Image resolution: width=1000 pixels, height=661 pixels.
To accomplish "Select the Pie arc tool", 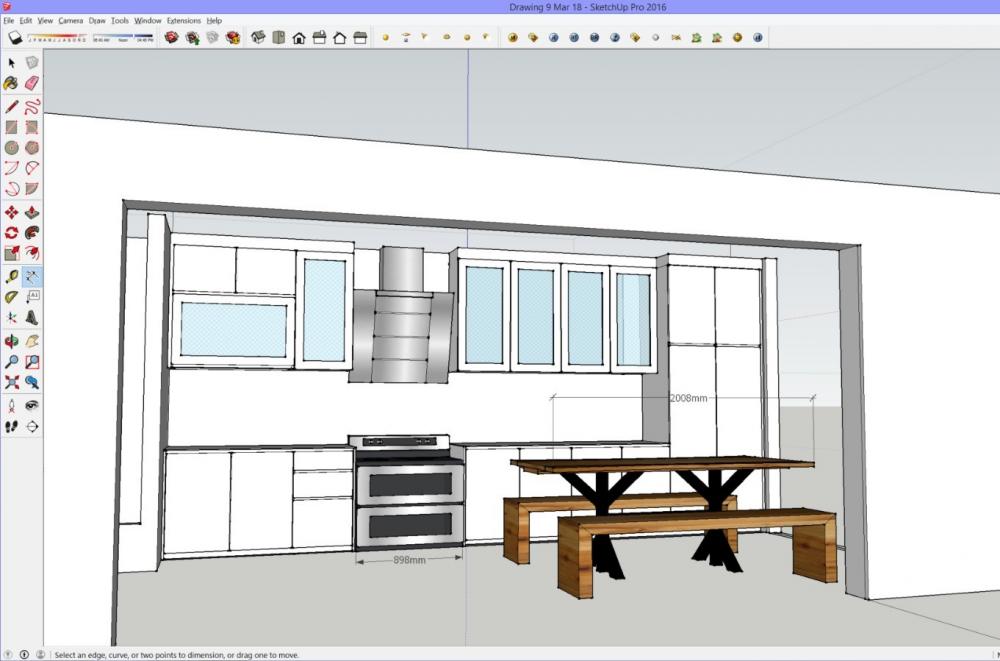I will pos(32,189).
